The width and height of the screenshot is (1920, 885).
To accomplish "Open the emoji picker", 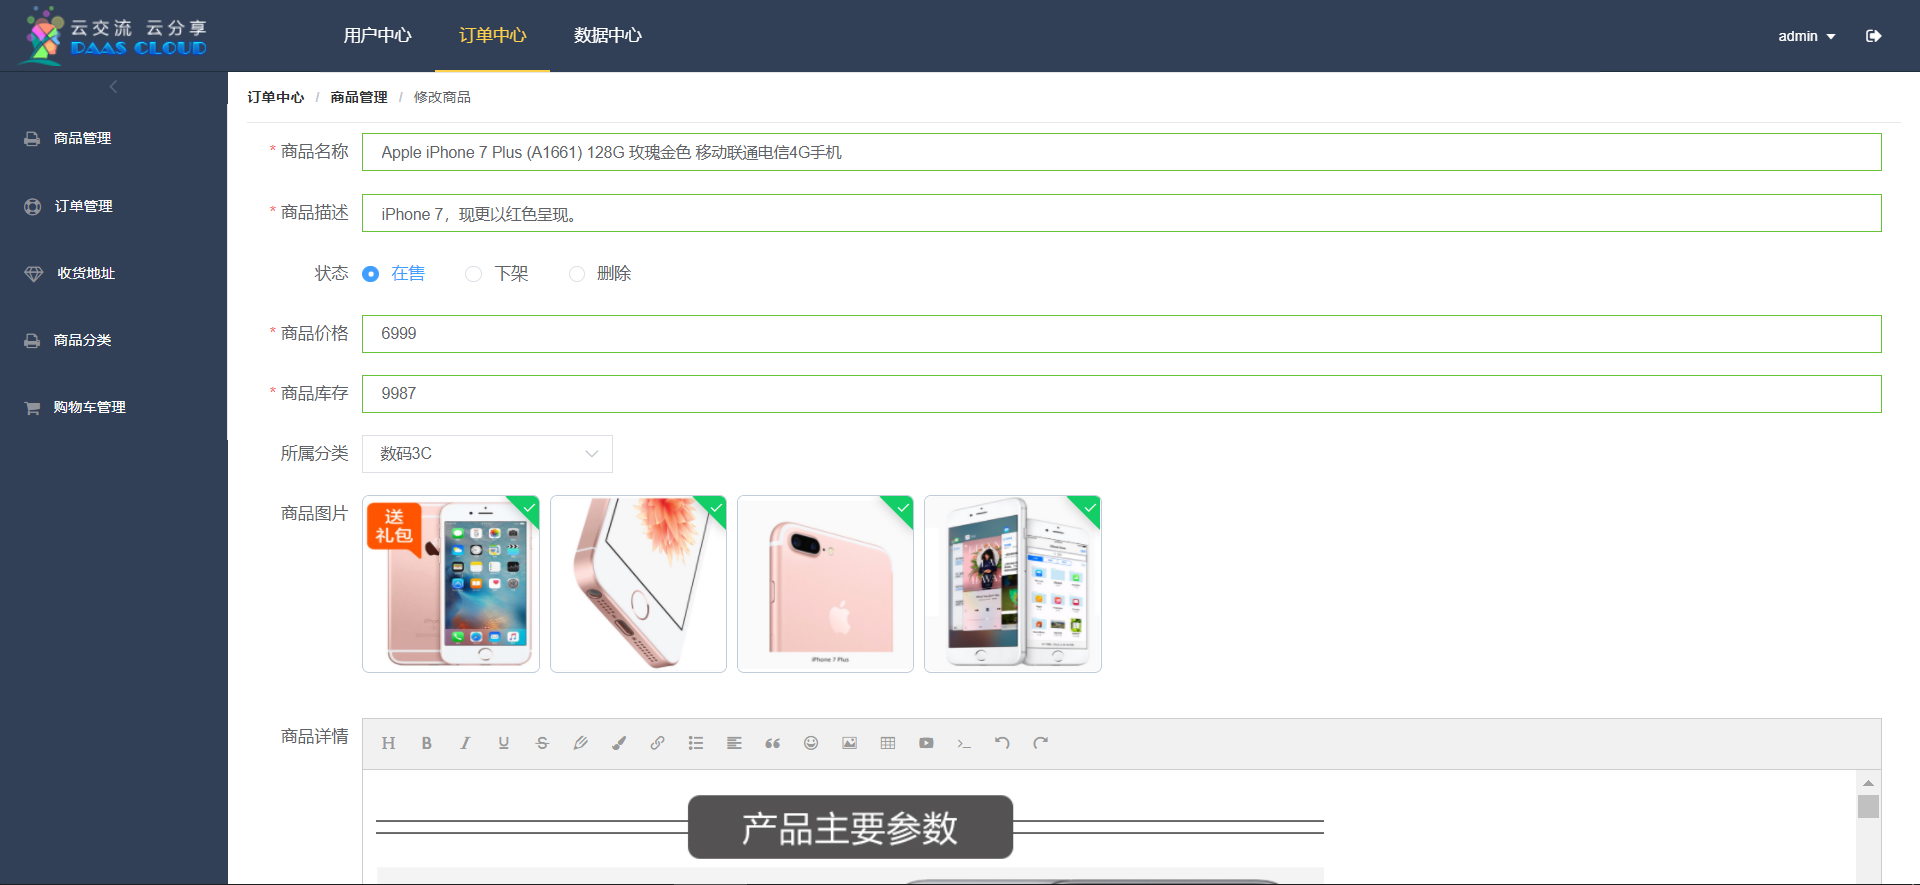I will point(811,743).
